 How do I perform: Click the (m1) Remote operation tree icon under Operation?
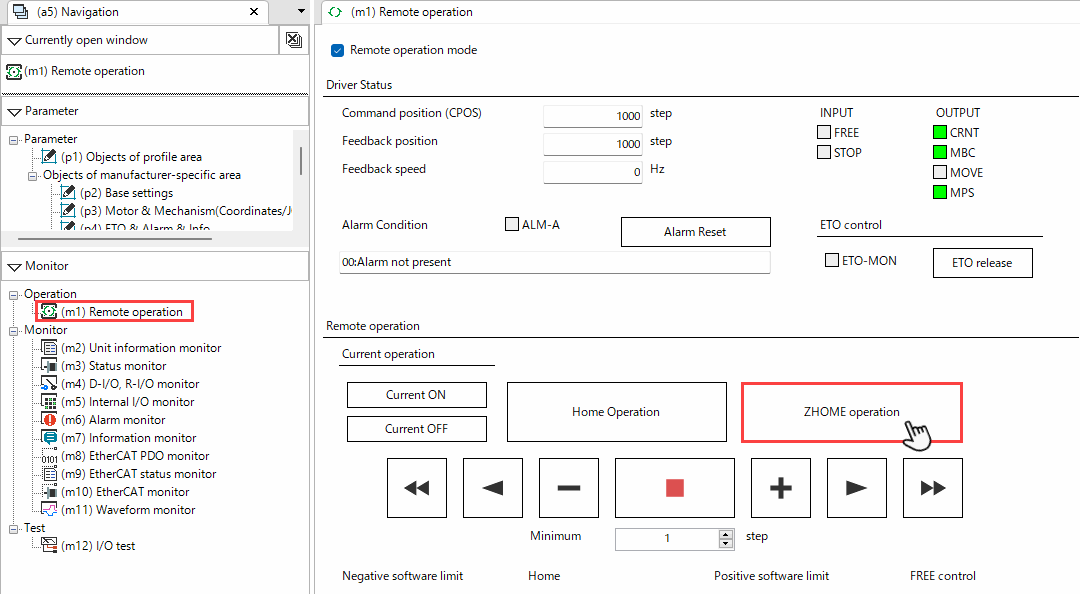(48, 311)
